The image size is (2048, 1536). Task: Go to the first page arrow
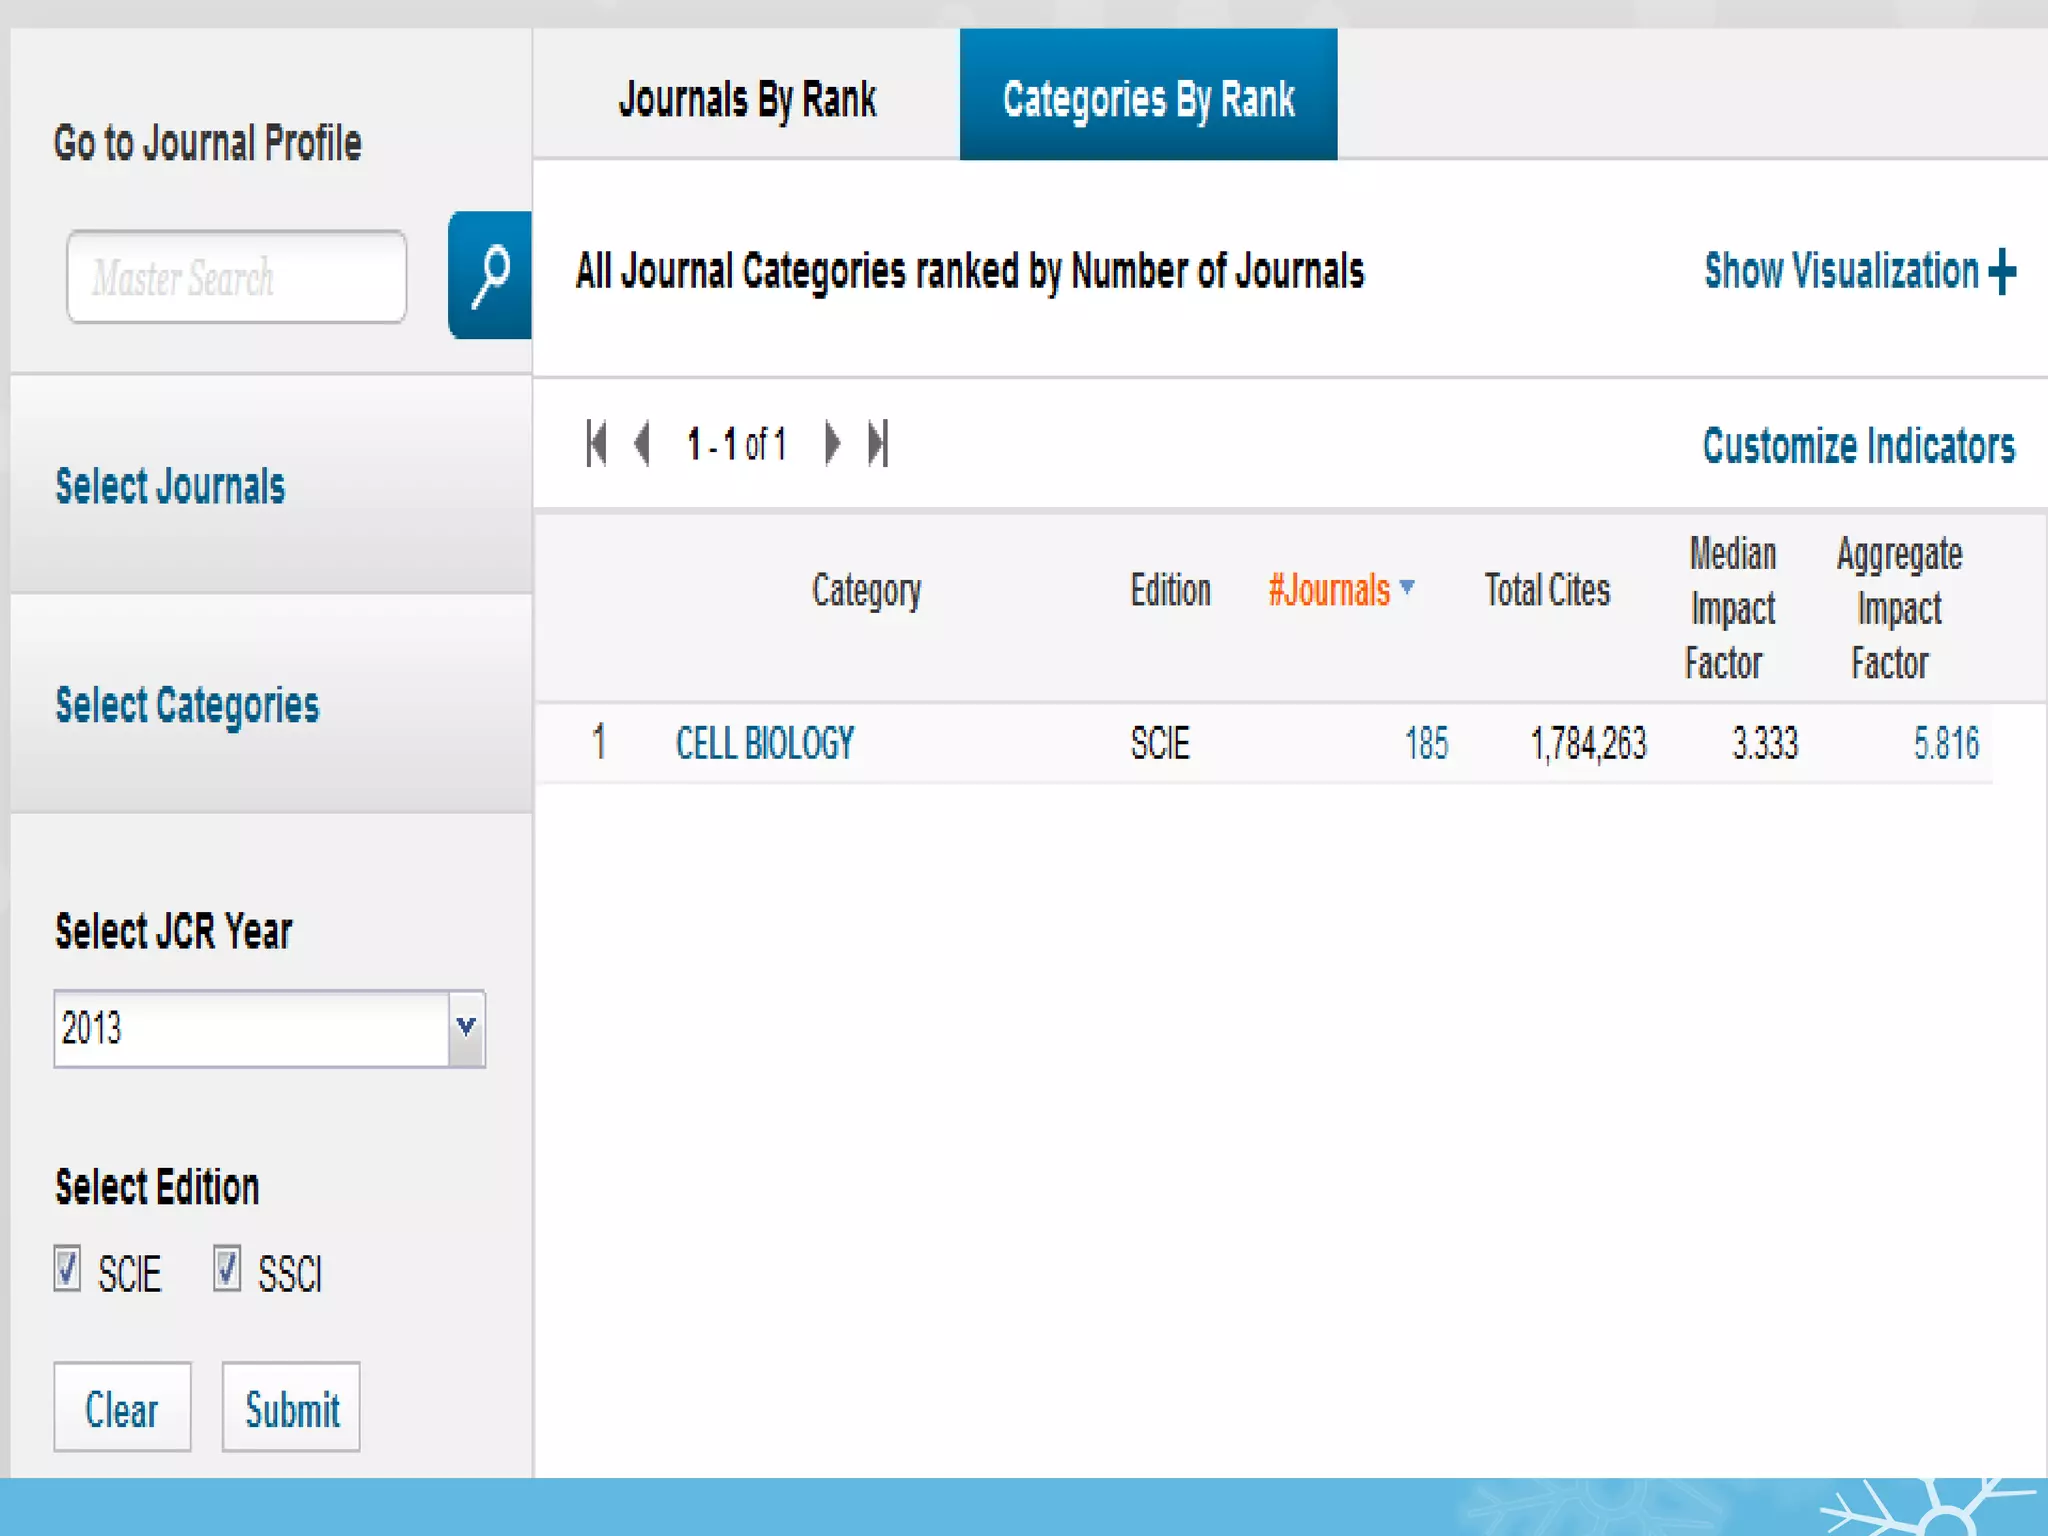point(597,443)
